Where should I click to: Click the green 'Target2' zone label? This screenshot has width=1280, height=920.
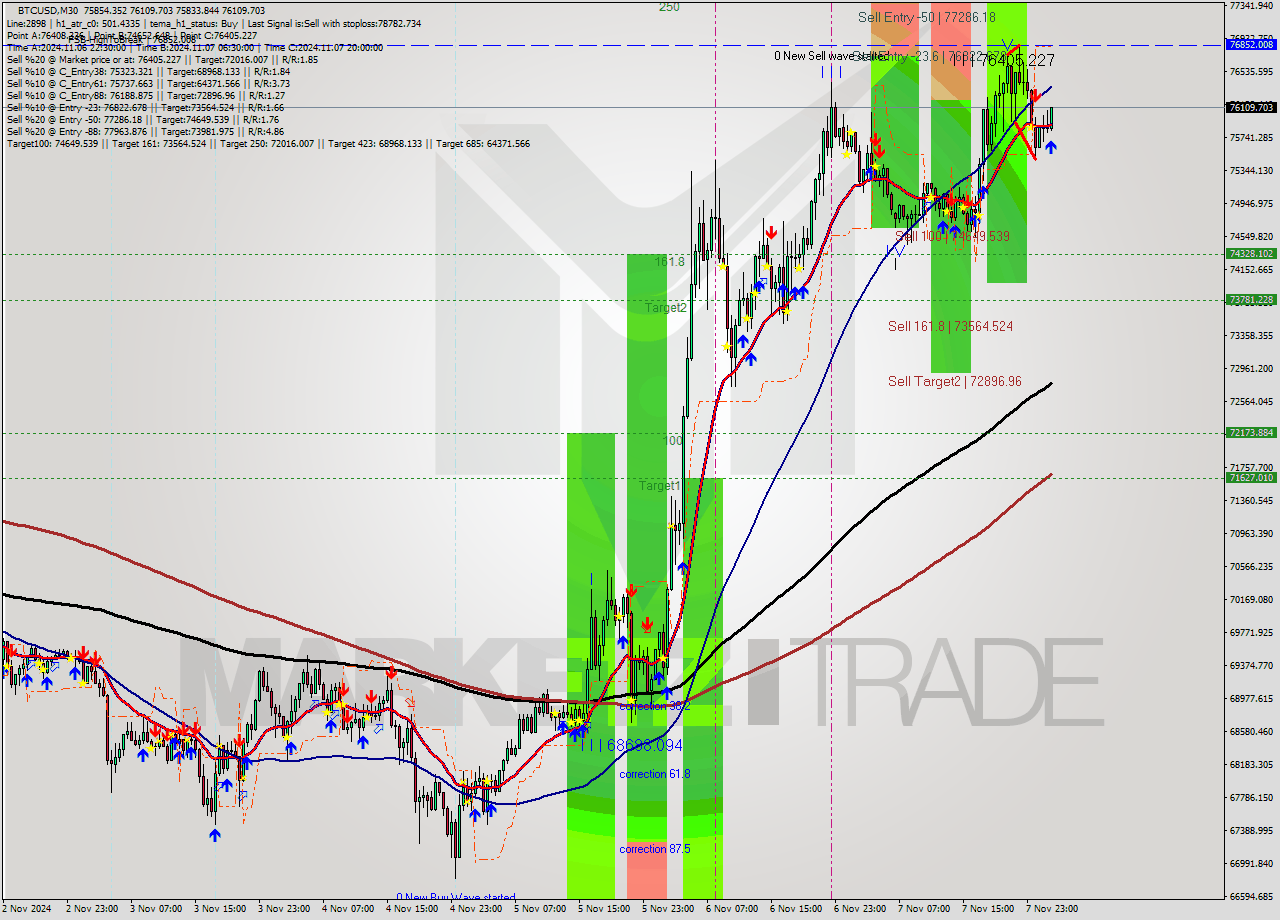click(x=666, y=307)
